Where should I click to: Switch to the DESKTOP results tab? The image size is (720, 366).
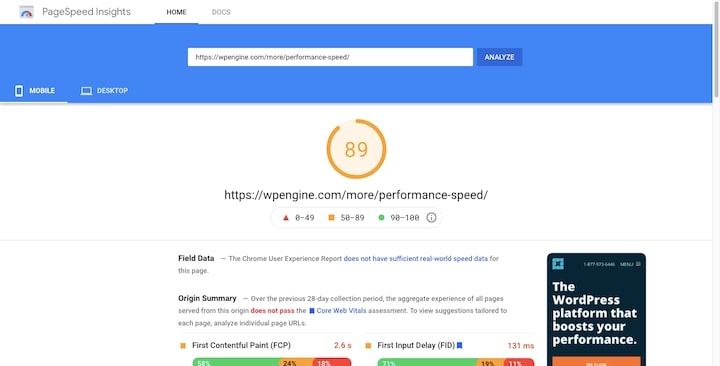[105, 90]
